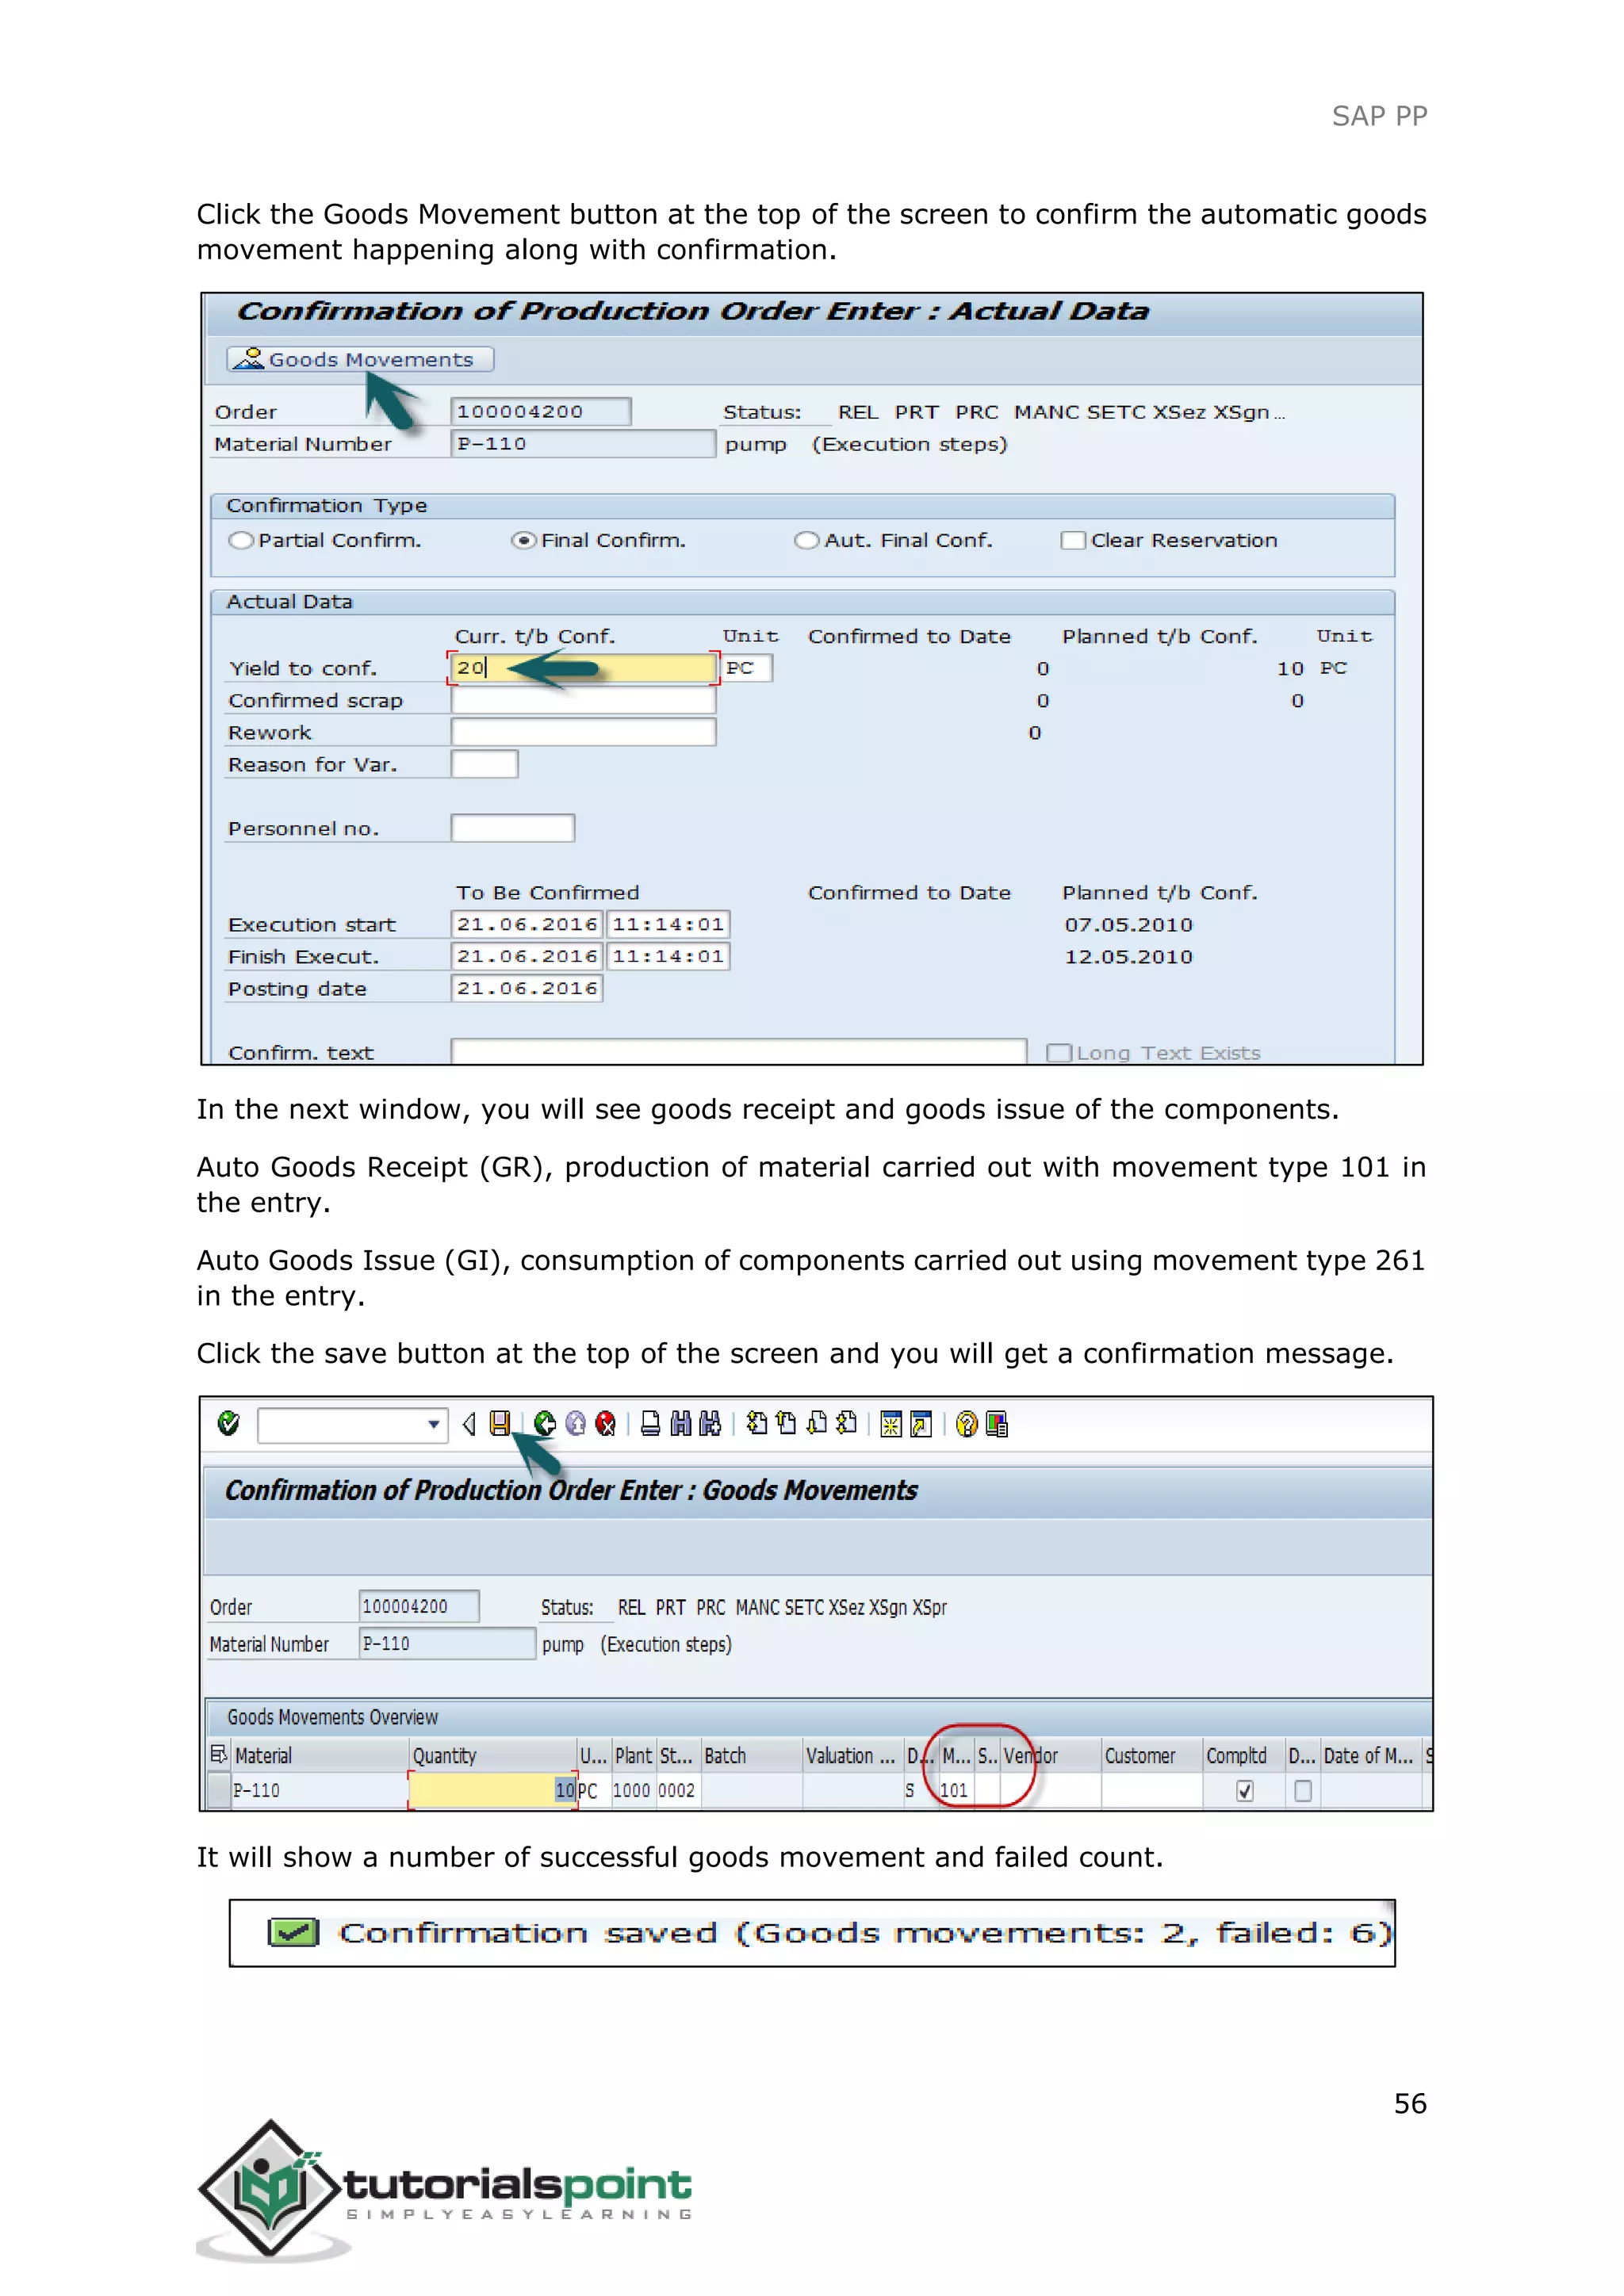Click the Generate Shortcut icon
The width and height of the screenshot is (1624, 2296).
click(x=921, y=1424)
